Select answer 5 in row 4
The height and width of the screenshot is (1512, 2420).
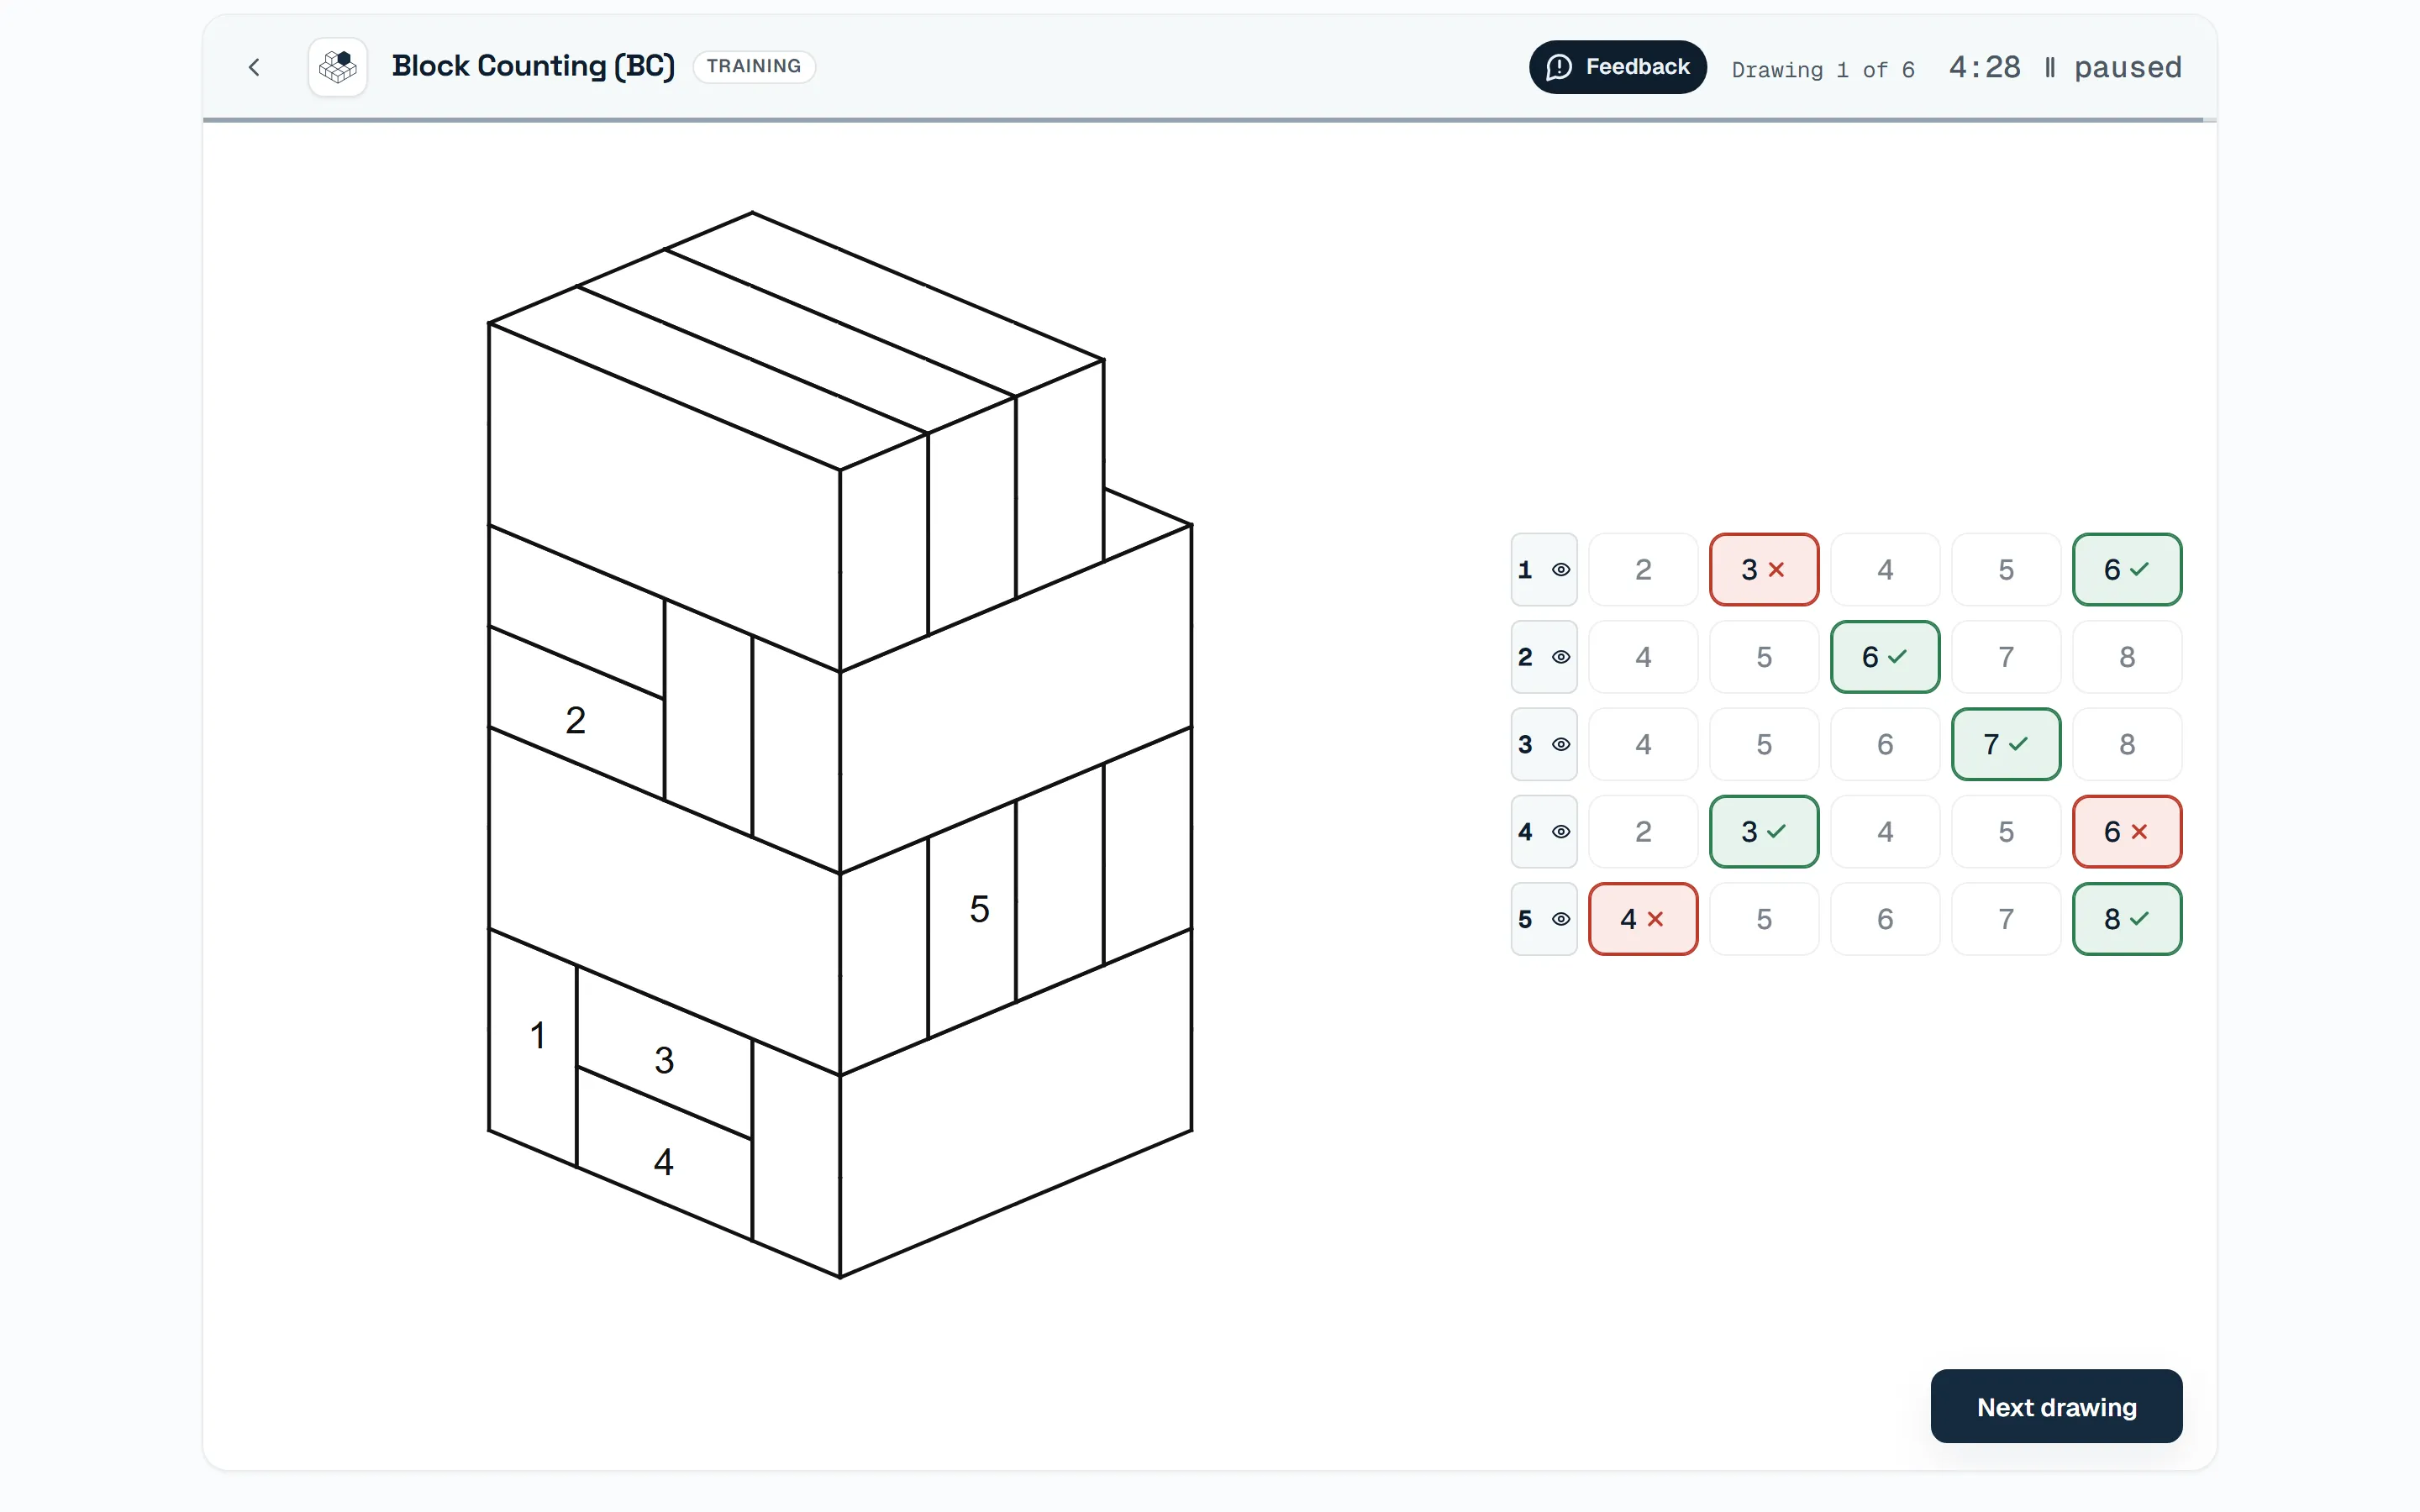pos(2006,832)
